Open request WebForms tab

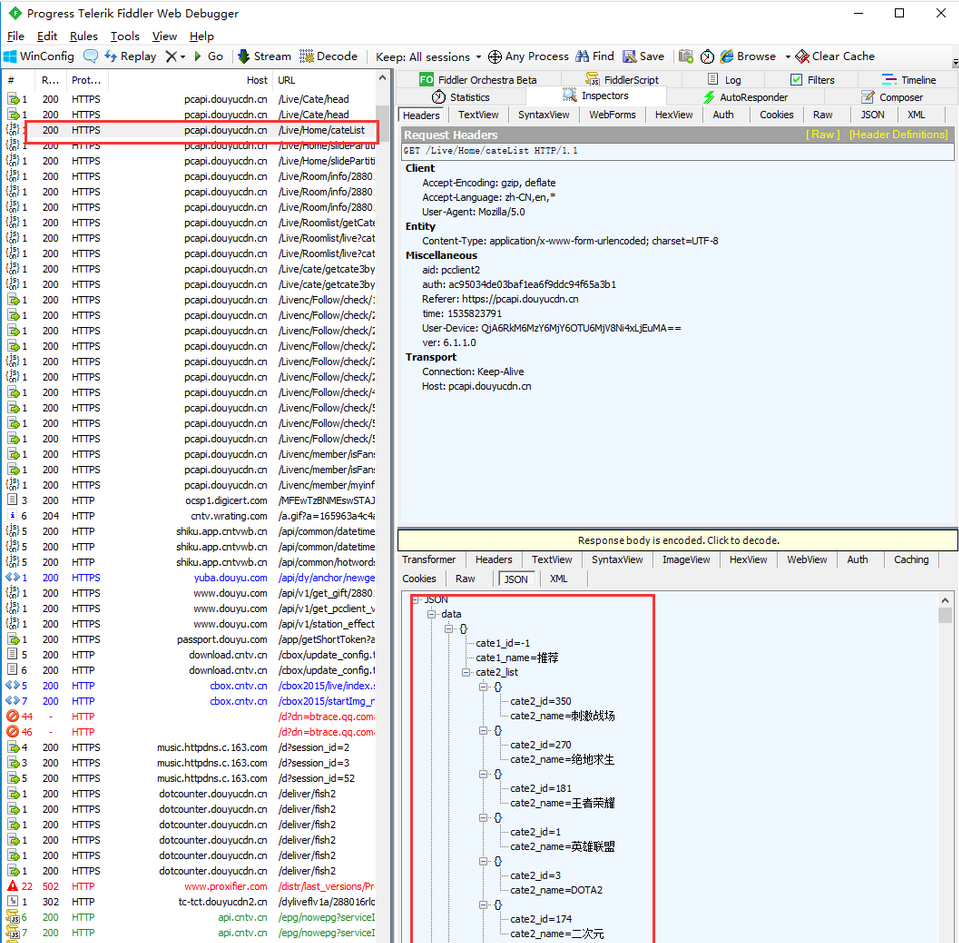[x=612, y=115]
